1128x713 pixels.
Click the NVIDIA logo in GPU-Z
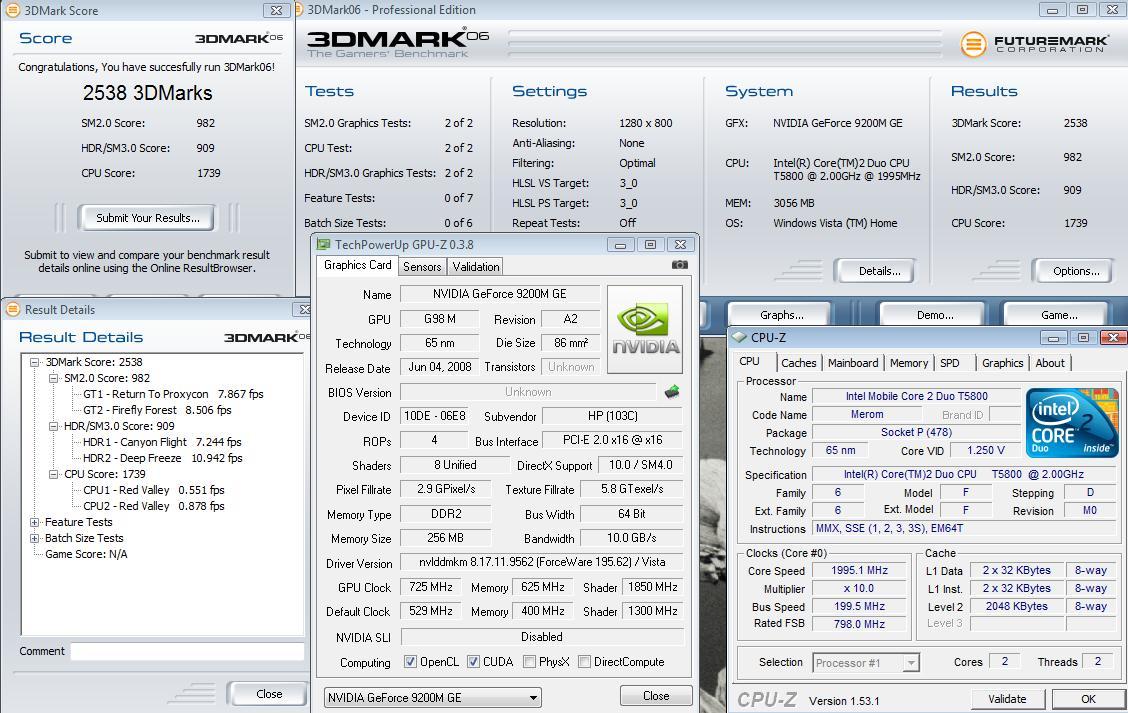click(645, 330)
